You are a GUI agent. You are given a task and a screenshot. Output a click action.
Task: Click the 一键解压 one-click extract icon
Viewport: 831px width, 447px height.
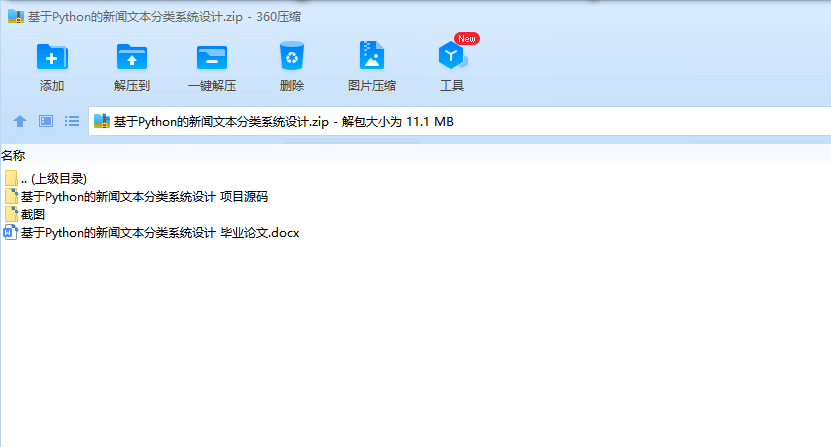[212, 57]
